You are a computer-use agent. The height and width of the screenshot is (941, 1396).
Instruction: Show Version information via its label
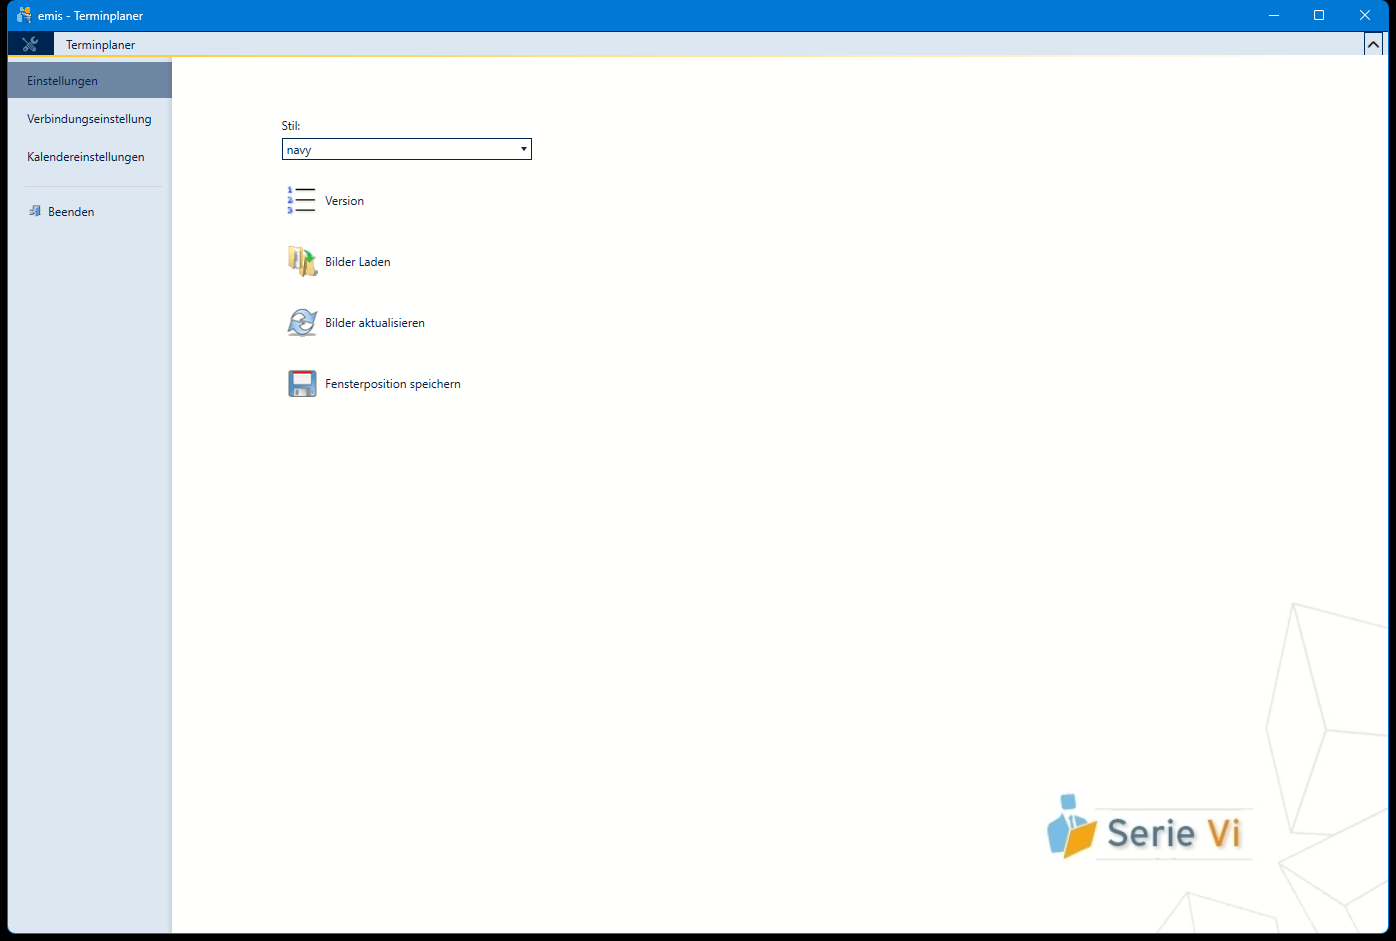[344, 201]
